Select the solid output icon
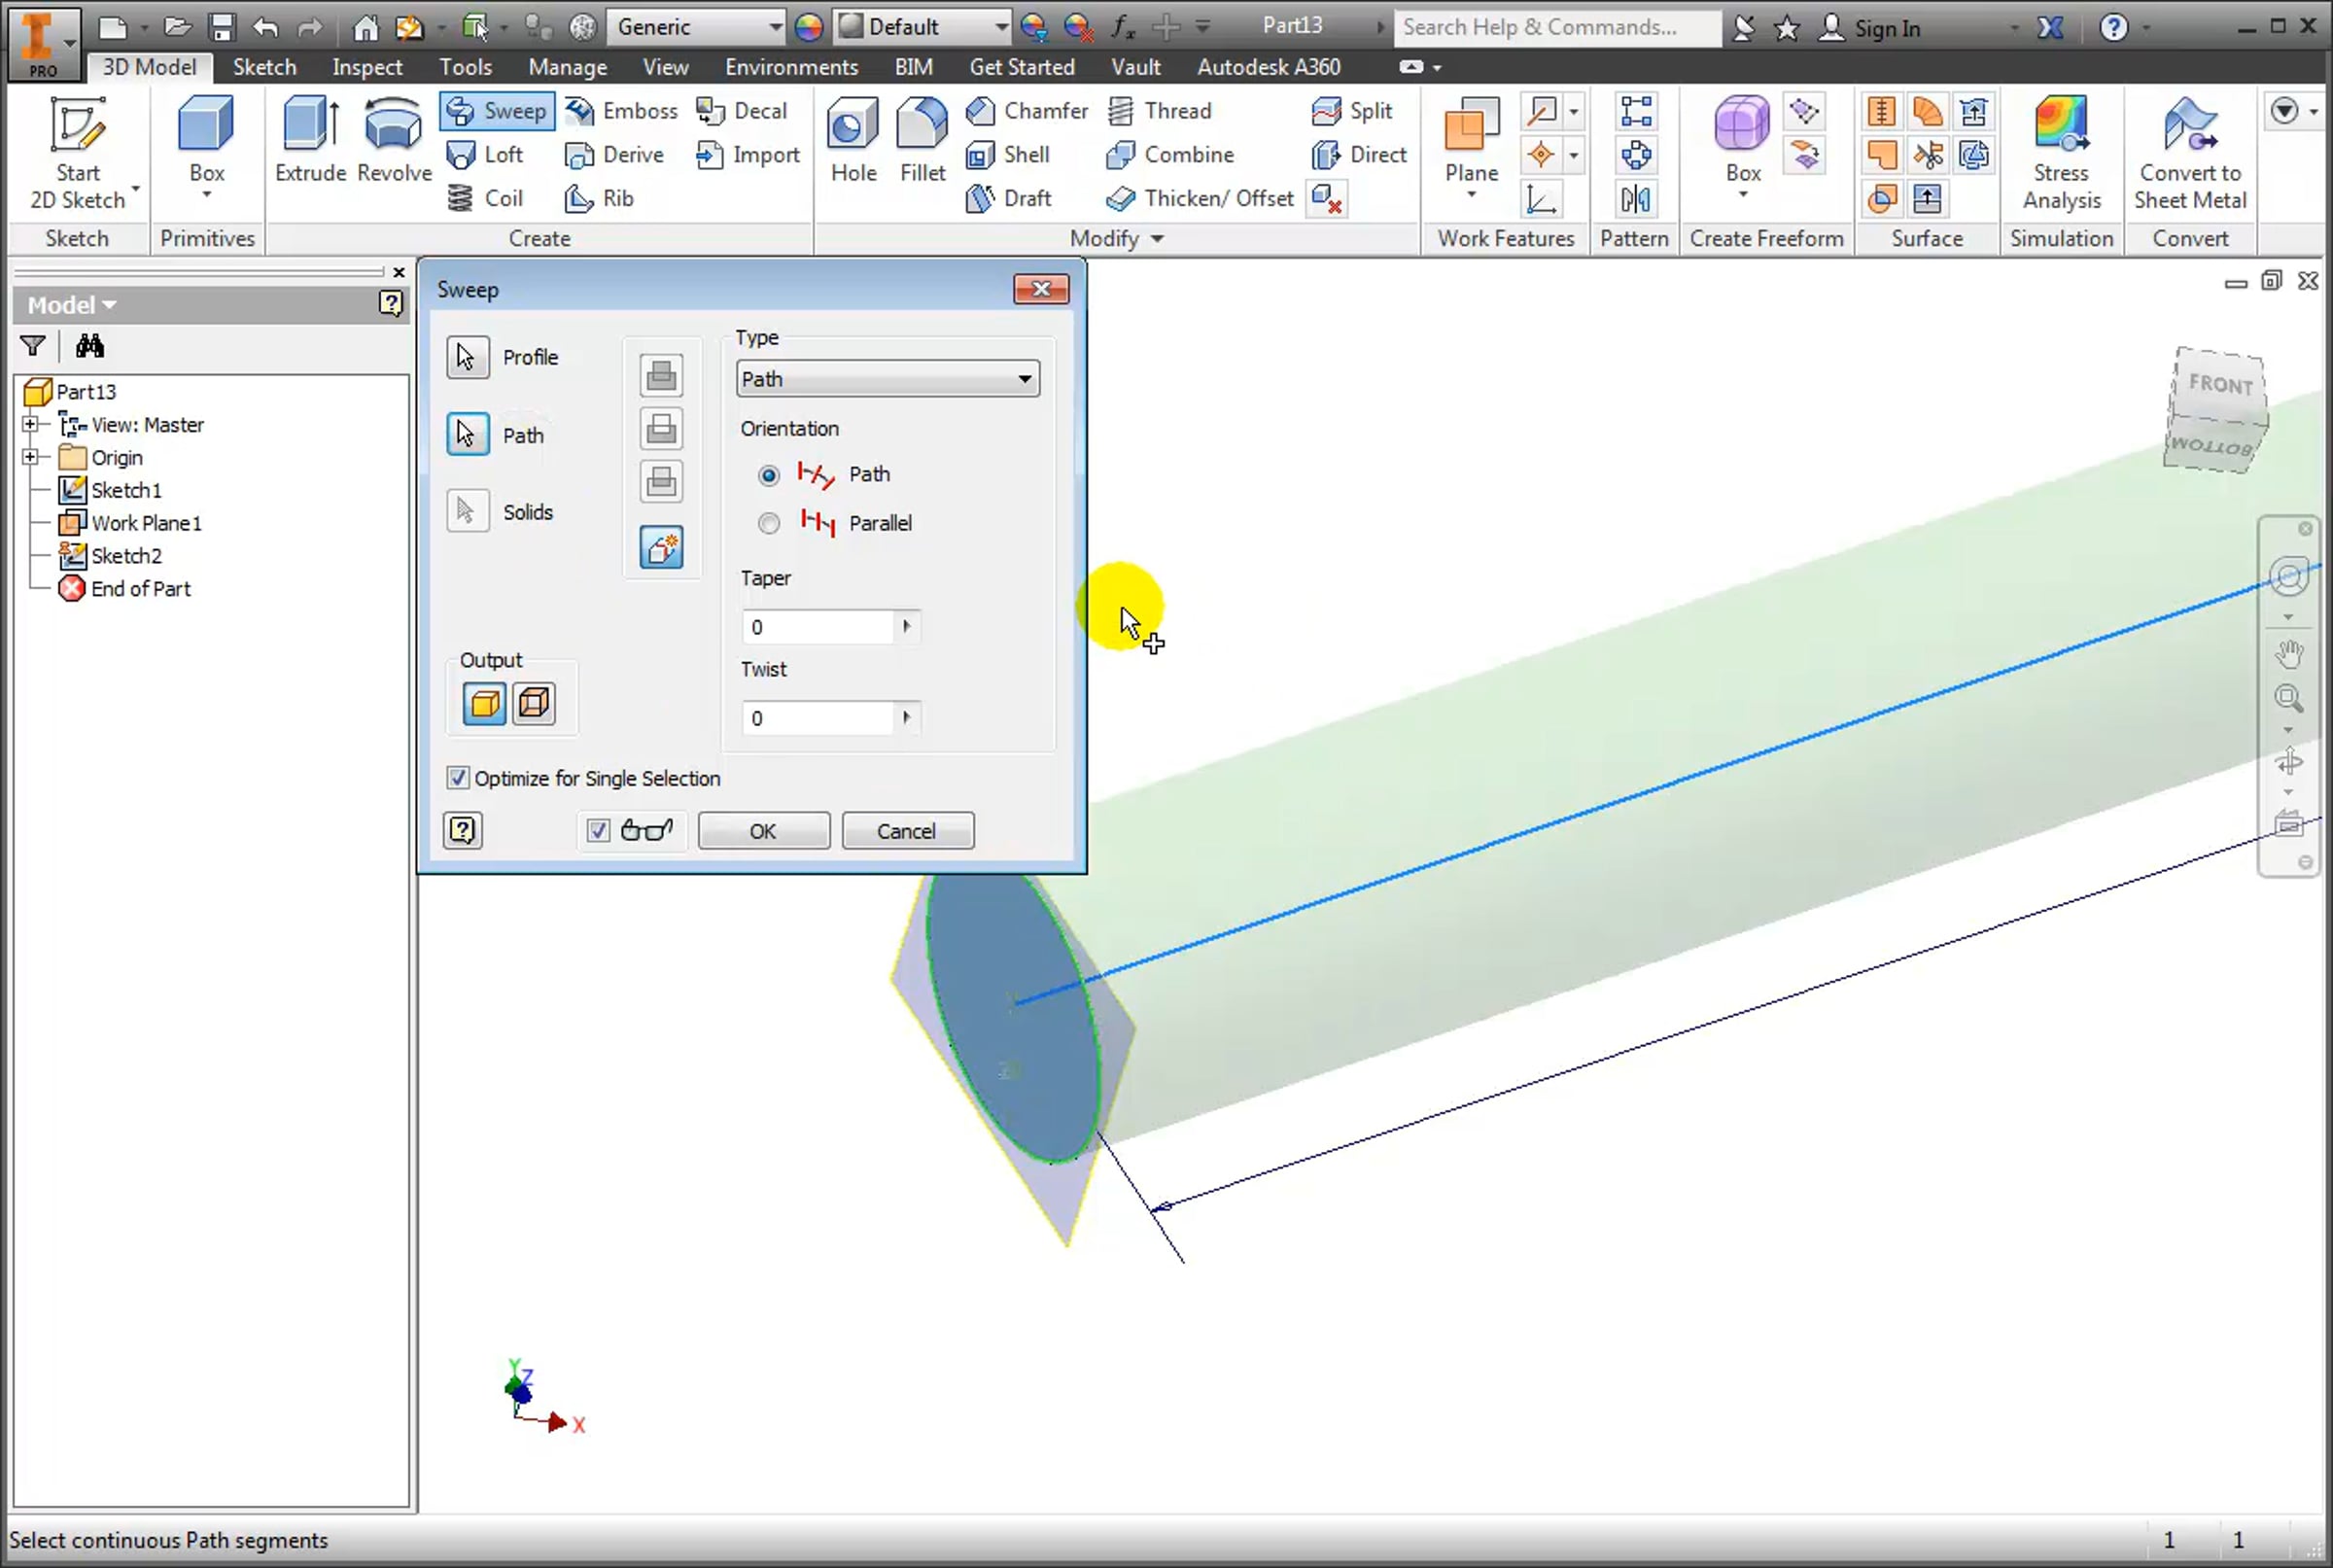Screen dimensions: 2333x1568 [x=484, y=704]
